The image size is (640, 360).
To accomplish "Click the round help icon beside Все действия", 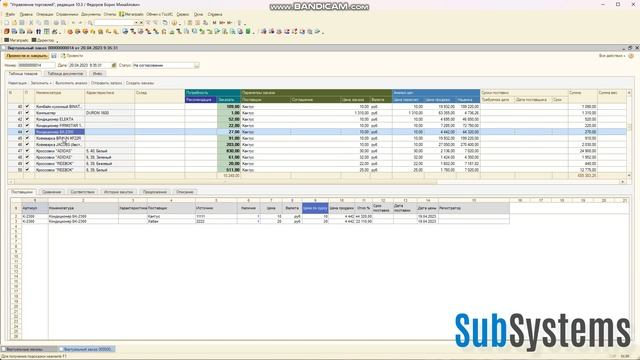I will [631, 56].
